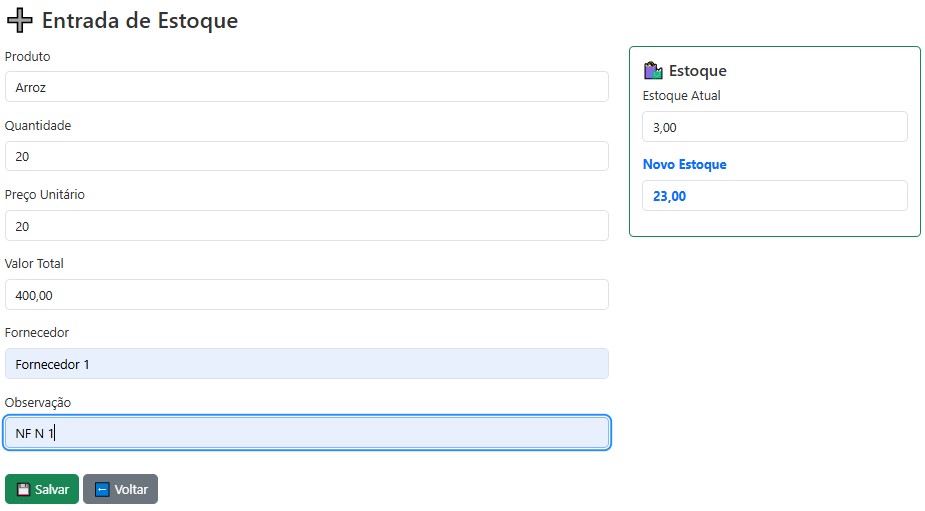Image resolution: width=925 pixels, height=511 pixels.
Task: Click the plus icon beside Entrada de Estoque
Action: pyautogui.click(x=19, y=20)
